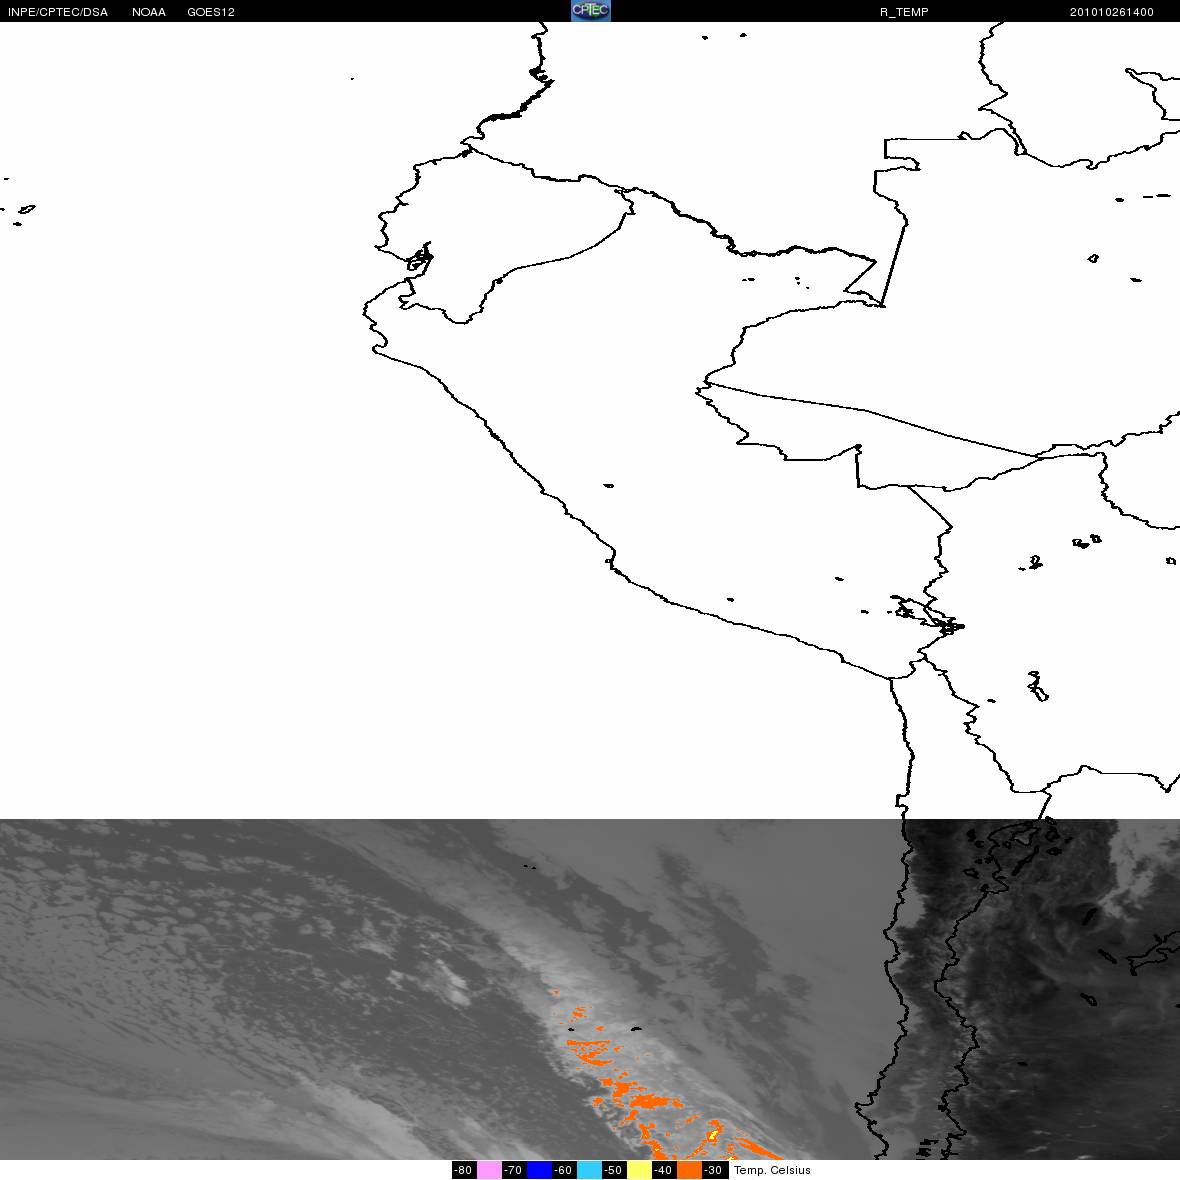This screenshot has height=1180, width=1180.
Task: Click the 'Temp. Celsius' legend text
Action: click(772, 1170)
